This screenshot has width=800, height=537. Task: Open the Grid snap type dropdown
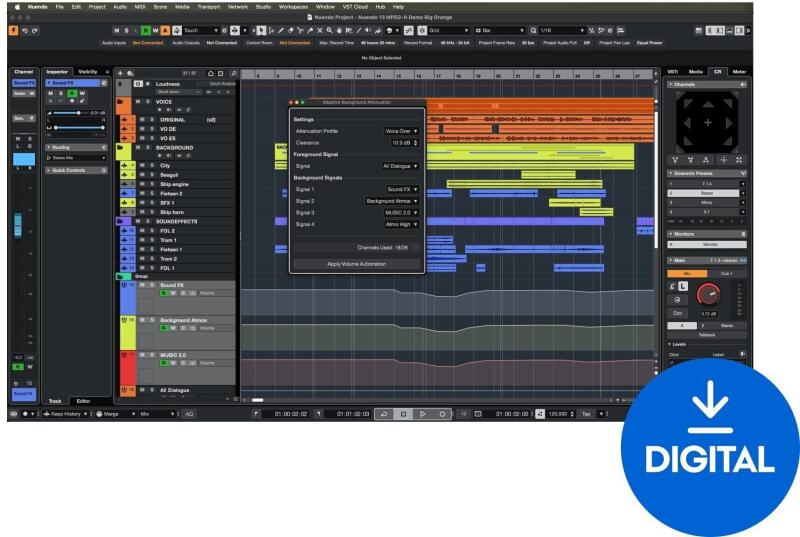pos(449,31)
